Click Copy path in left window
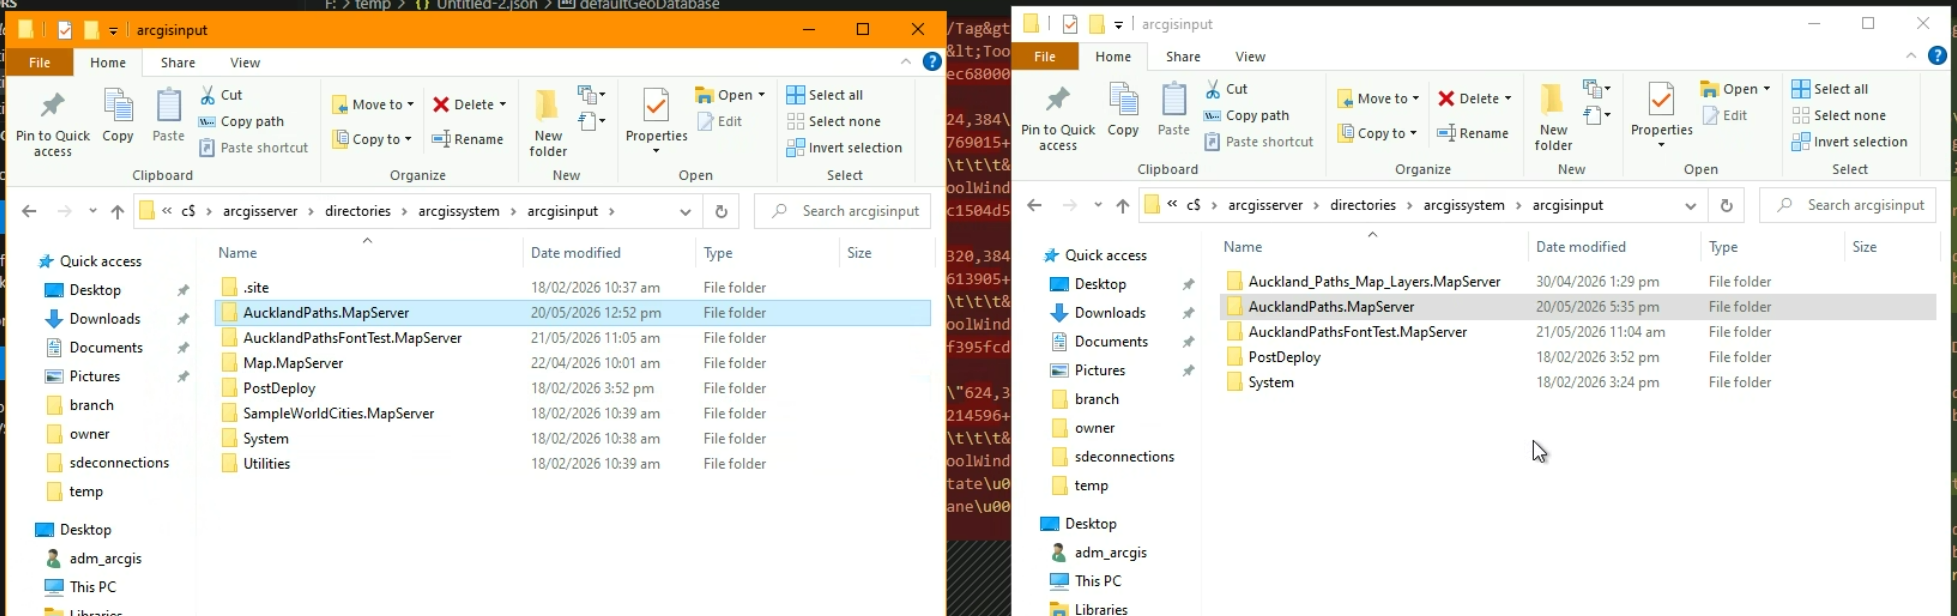The width and height of the screenshot is (1957, 616). click(x=241, y=121)
